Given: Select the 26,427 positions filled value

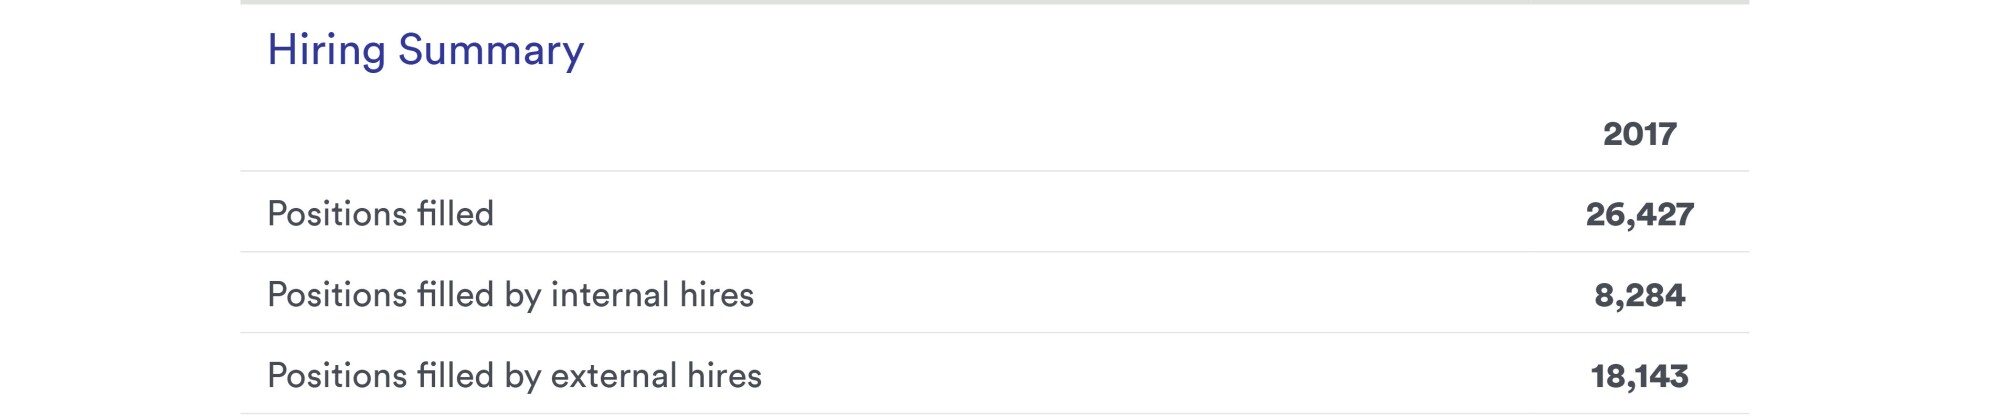Looking at the screenshot, I should coord(1639,214).
